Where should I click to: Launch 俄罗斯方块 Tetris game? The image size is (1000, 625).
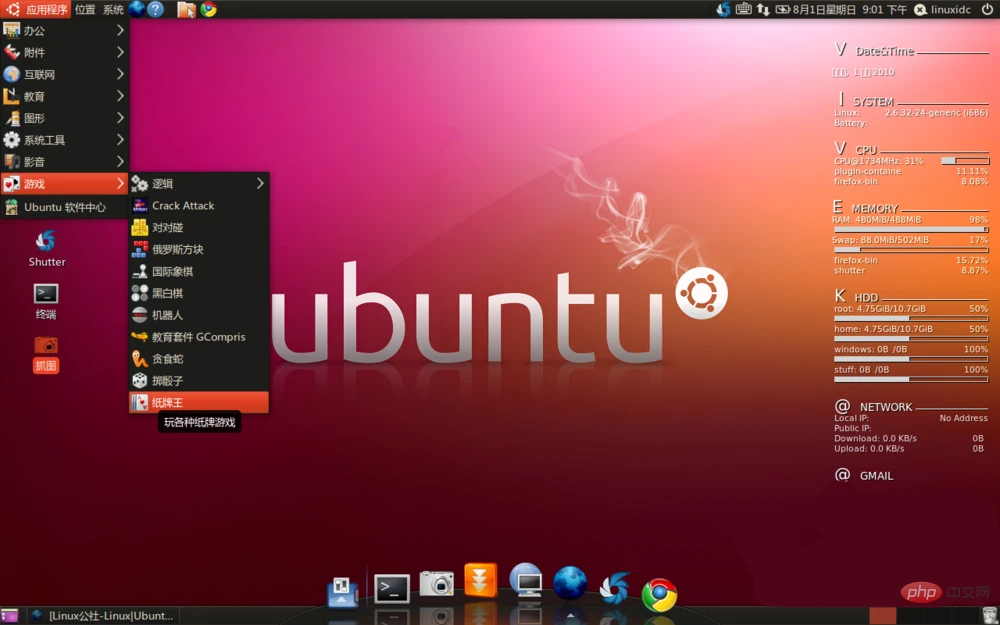click(198, 249)
